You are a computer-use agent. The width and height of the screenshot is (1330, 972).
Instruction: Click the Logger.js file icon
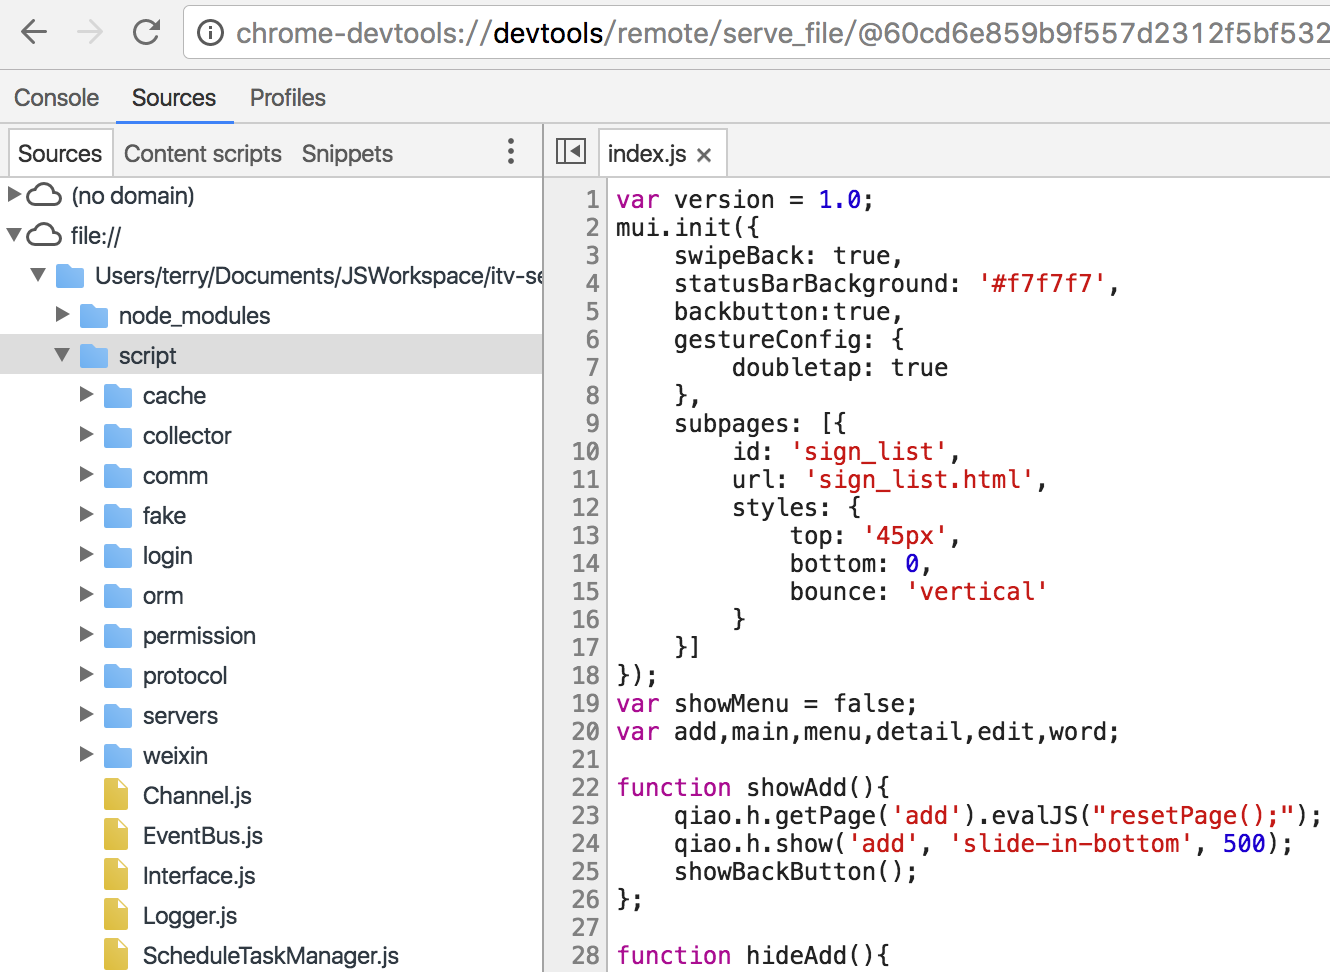pos(116,915)
